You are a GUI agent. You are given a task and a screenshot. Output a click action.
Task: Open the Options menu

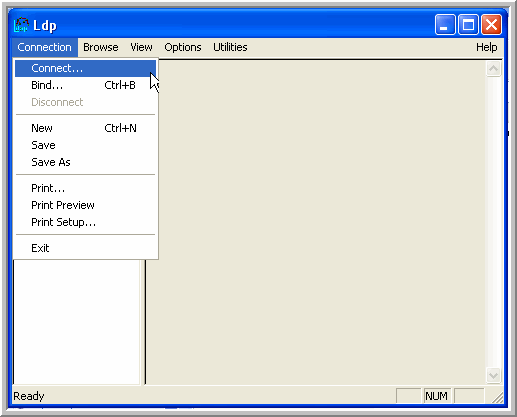183,47
